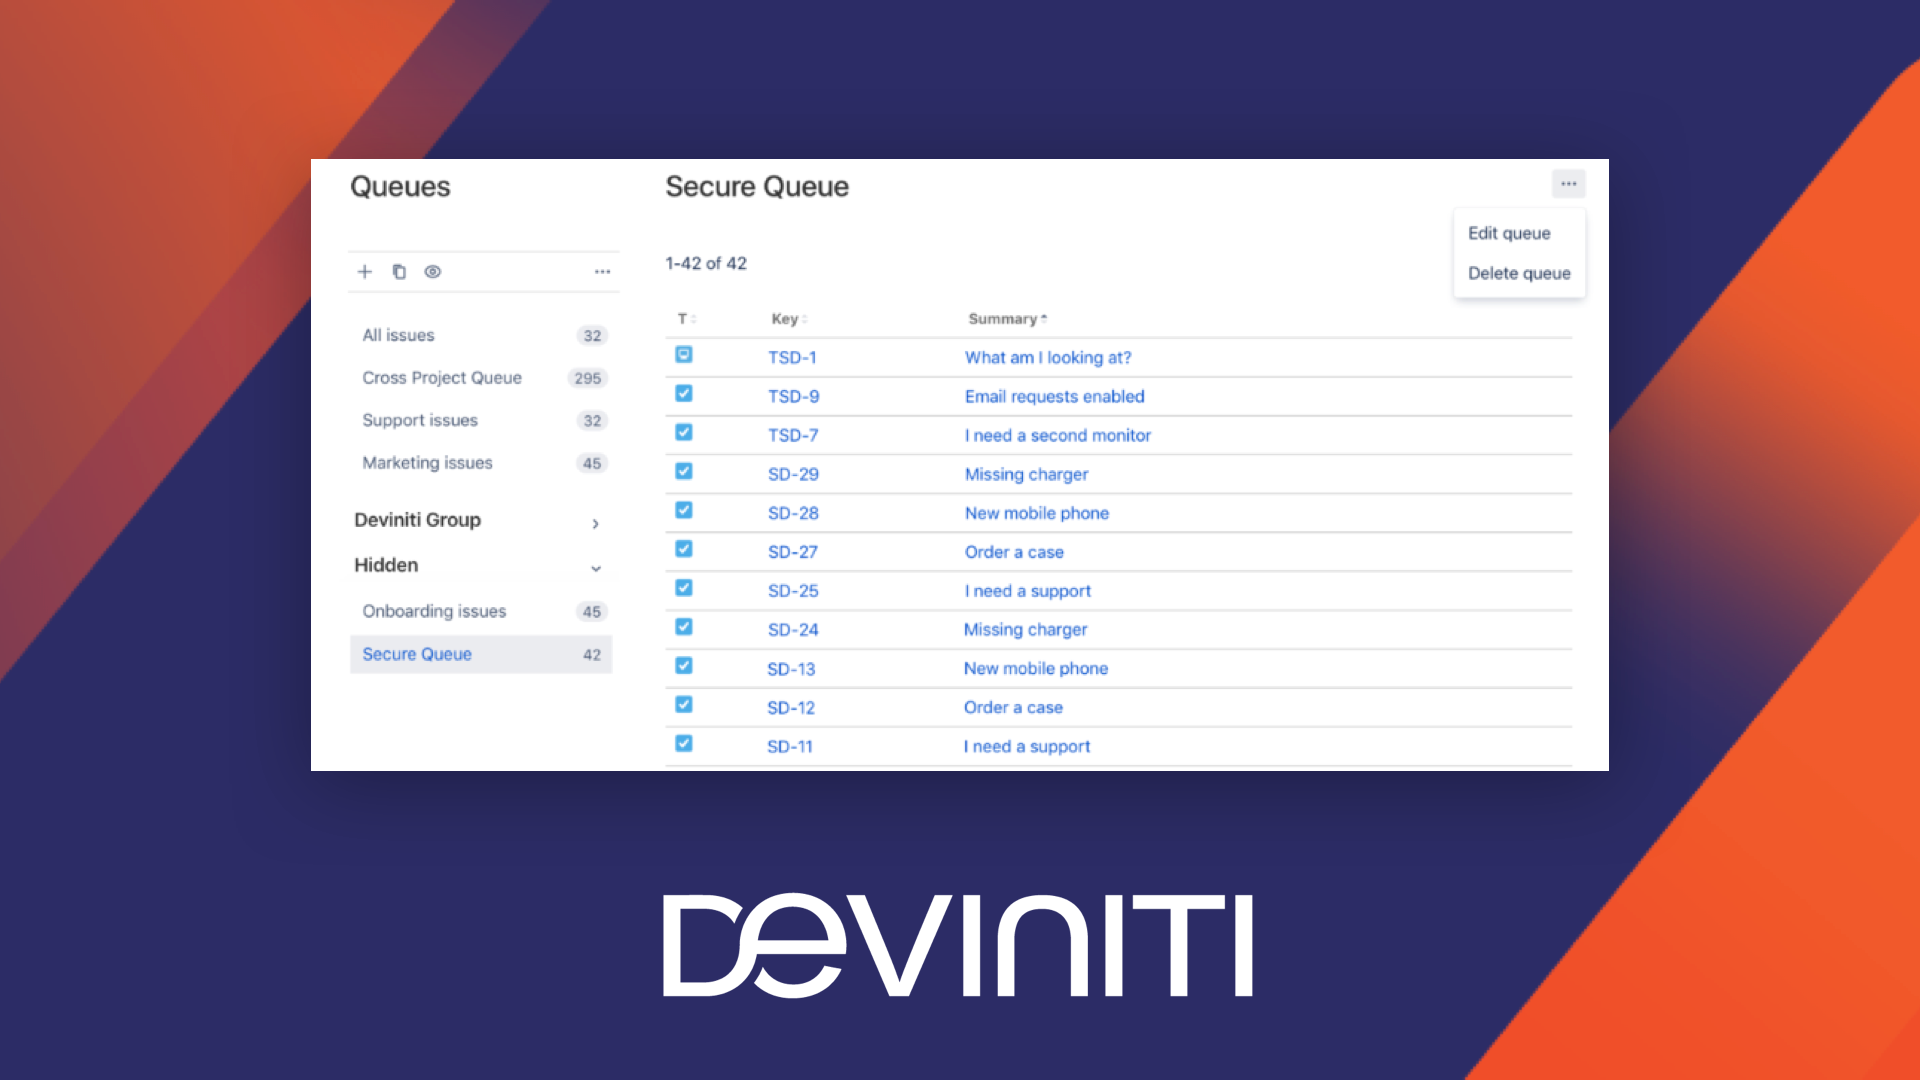Image resolution: width=1920 pixels, height=1080 pixels.
Task: Open issue key TSD-7
Action: coord(793,436)
